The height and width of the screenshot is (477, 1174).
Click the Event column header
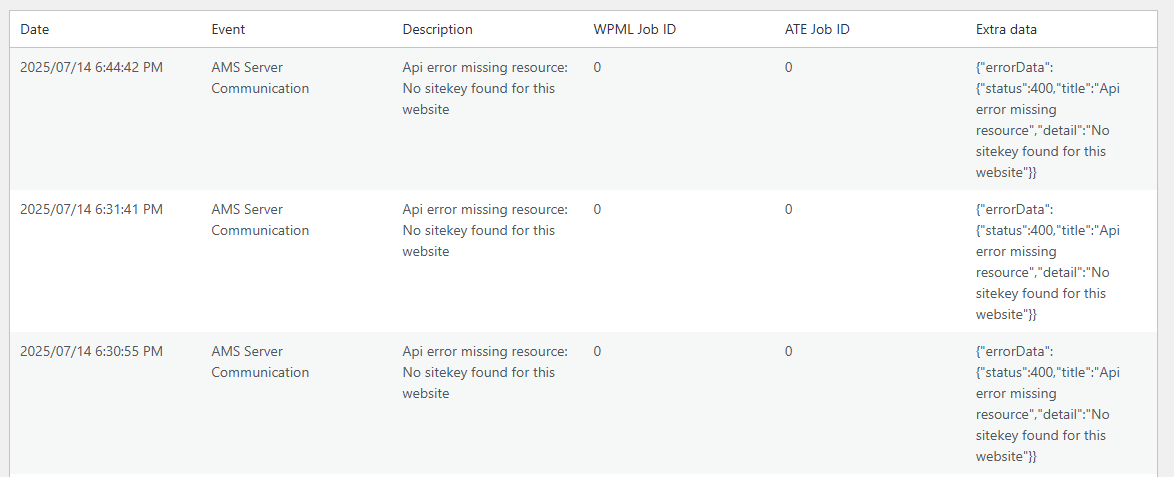(x=228, y=30)
